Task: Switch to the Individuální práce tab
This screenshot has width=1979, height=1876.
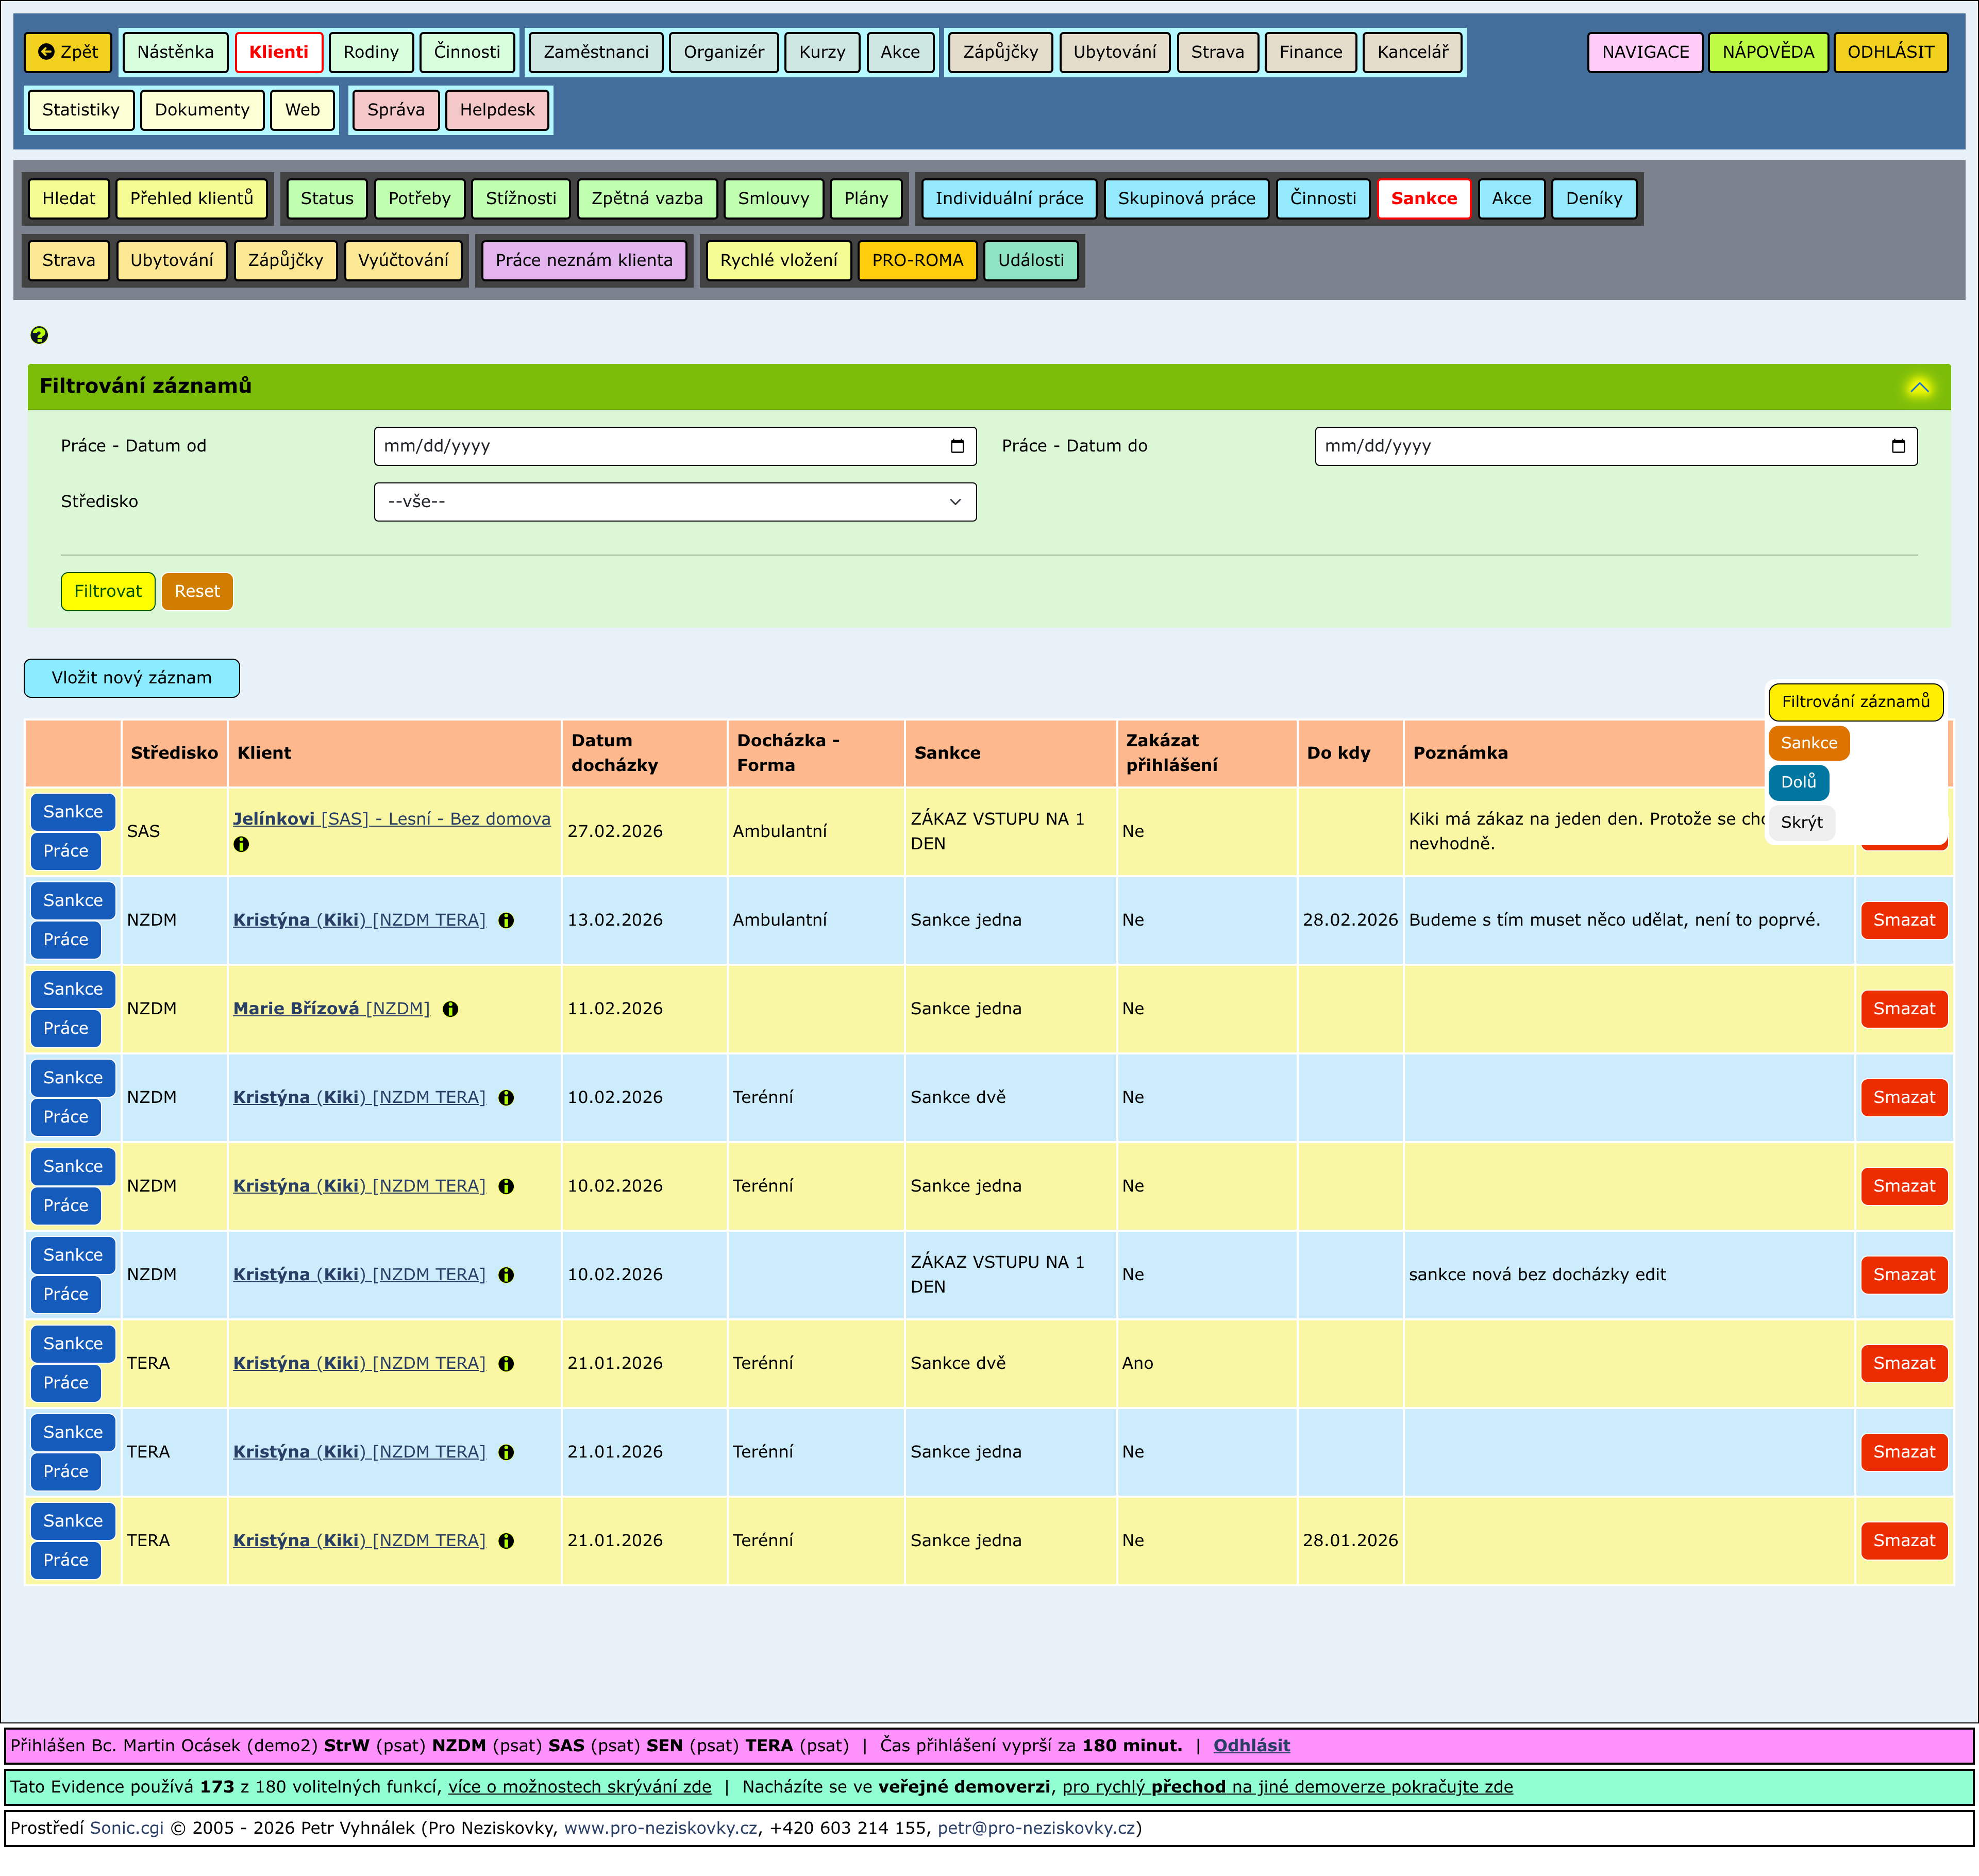Action: click(1008, 198)
